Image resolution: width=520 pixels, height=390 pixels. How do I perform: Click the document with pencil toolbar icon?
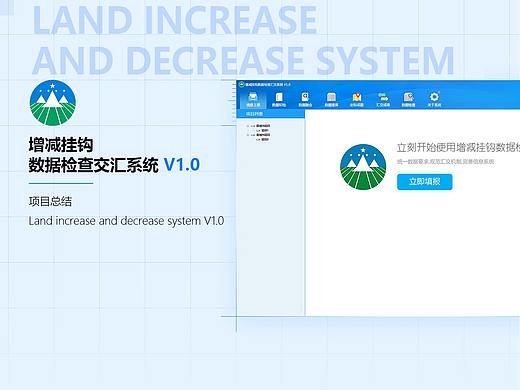(x=409, y=97)
